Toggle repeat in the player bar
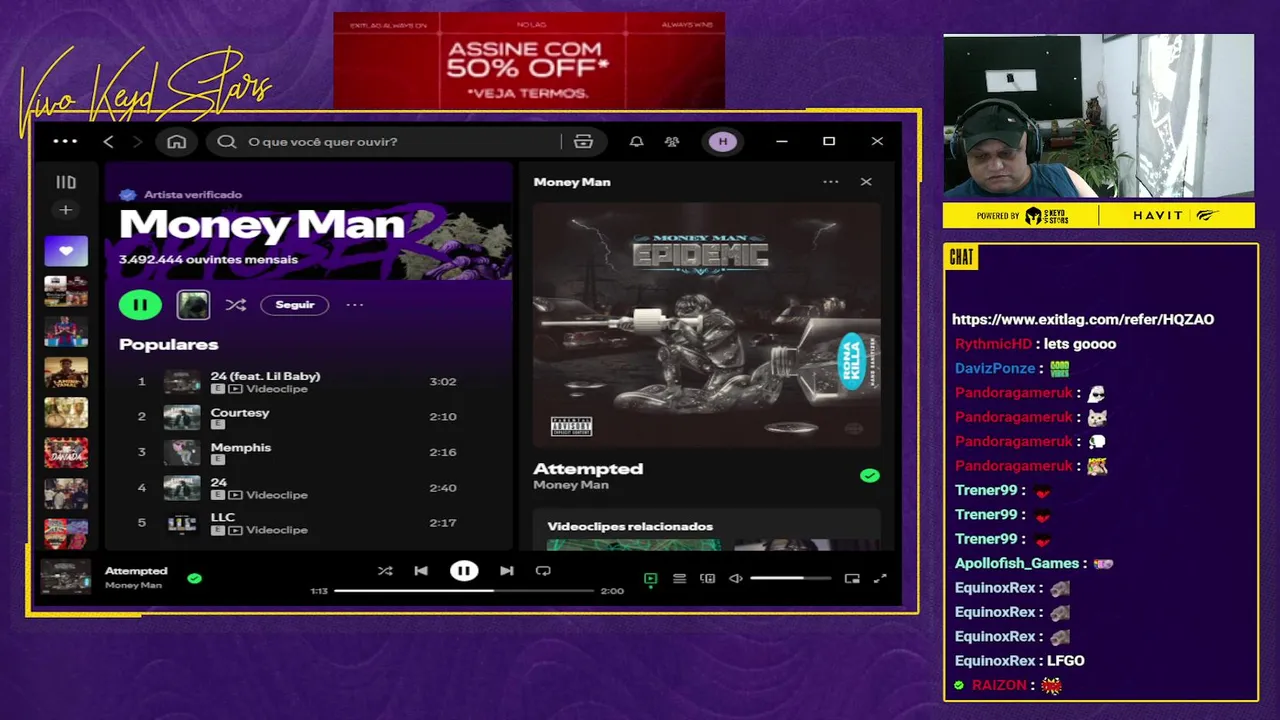 (543, 571)
